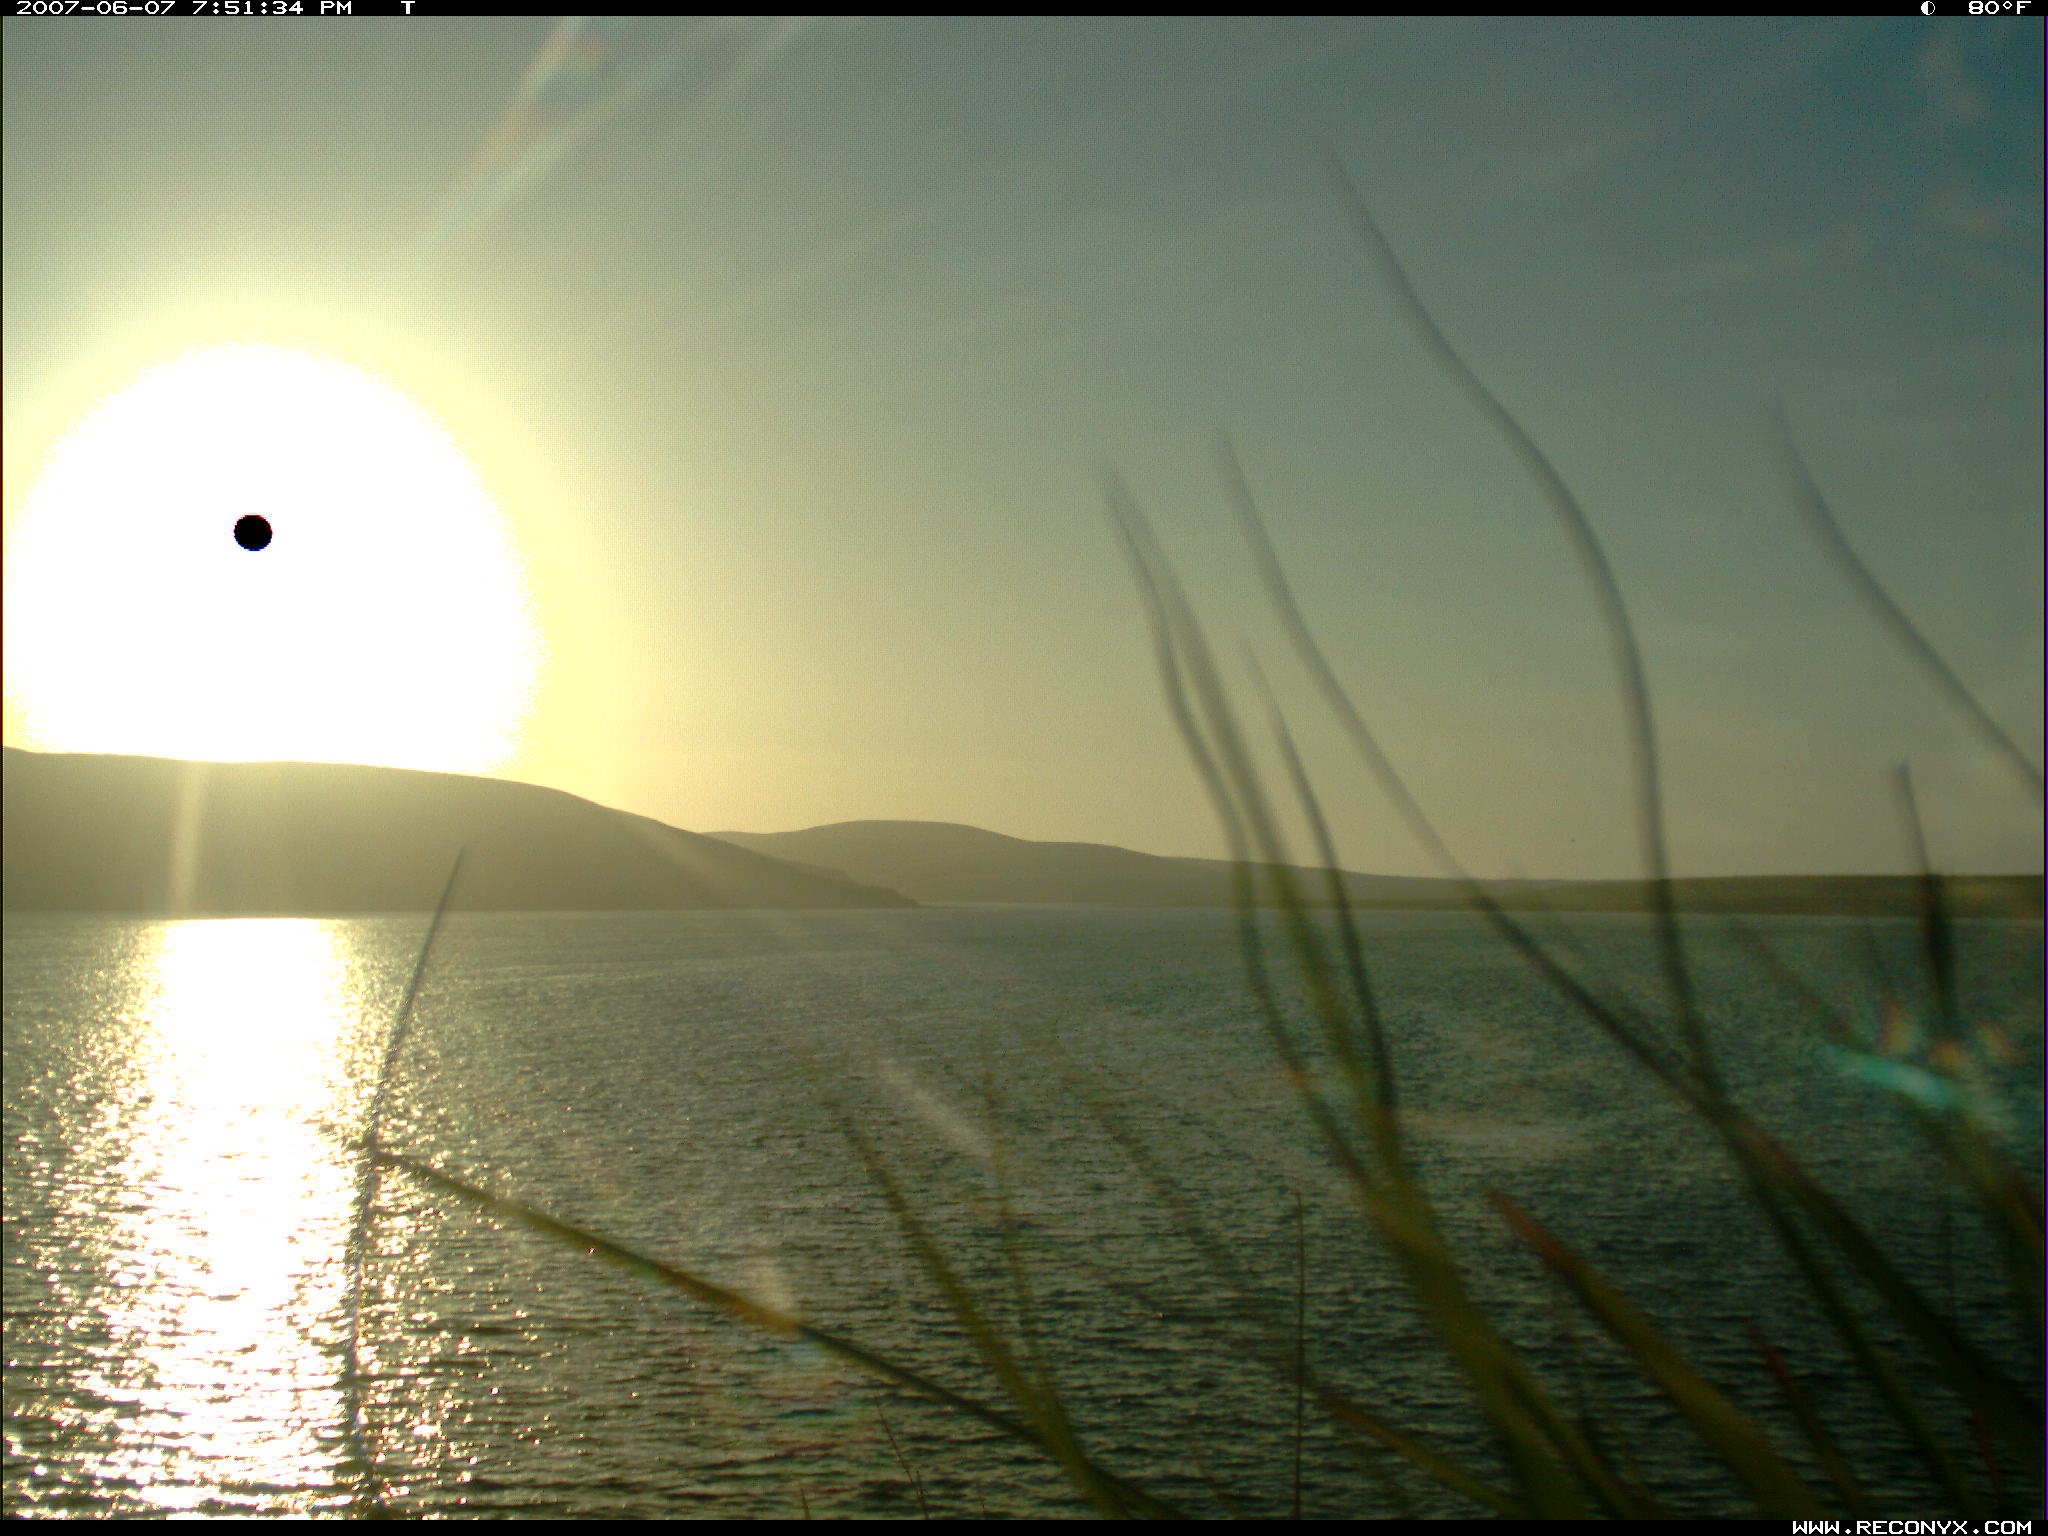
Task: Click the 2007-06-07 date stamp
Action: [96, 8]
